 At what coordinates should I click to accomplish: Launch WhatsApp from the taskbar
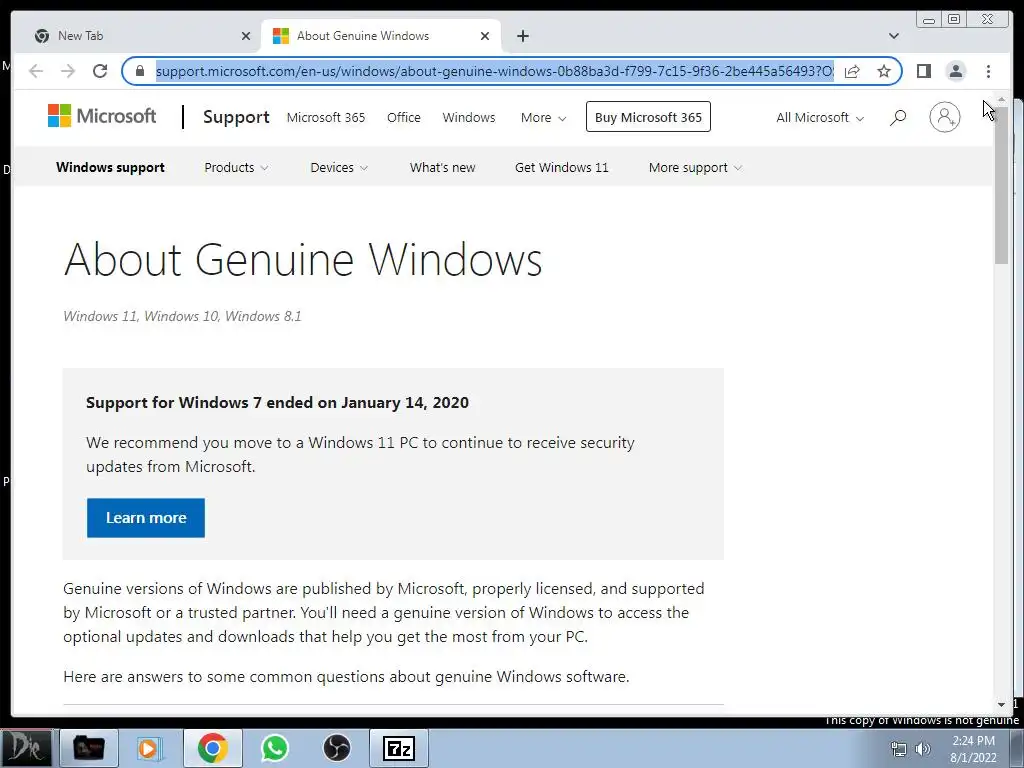click(x=275, y=748)
